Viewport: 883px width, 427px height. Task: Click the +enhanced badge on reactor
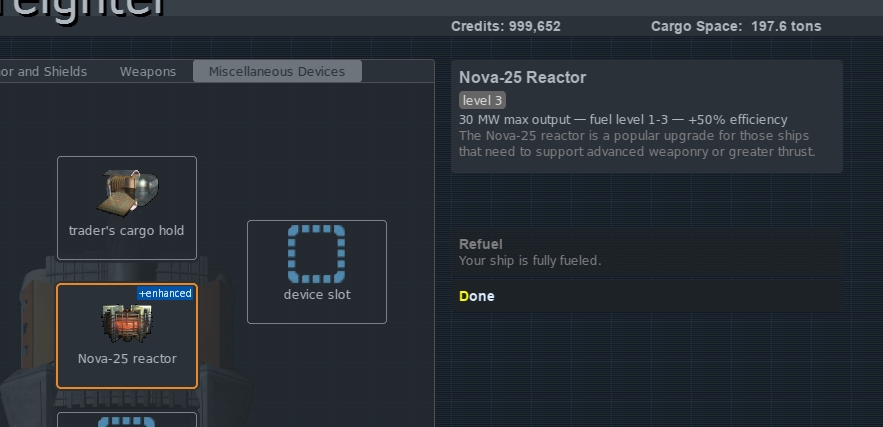point(166,293)
